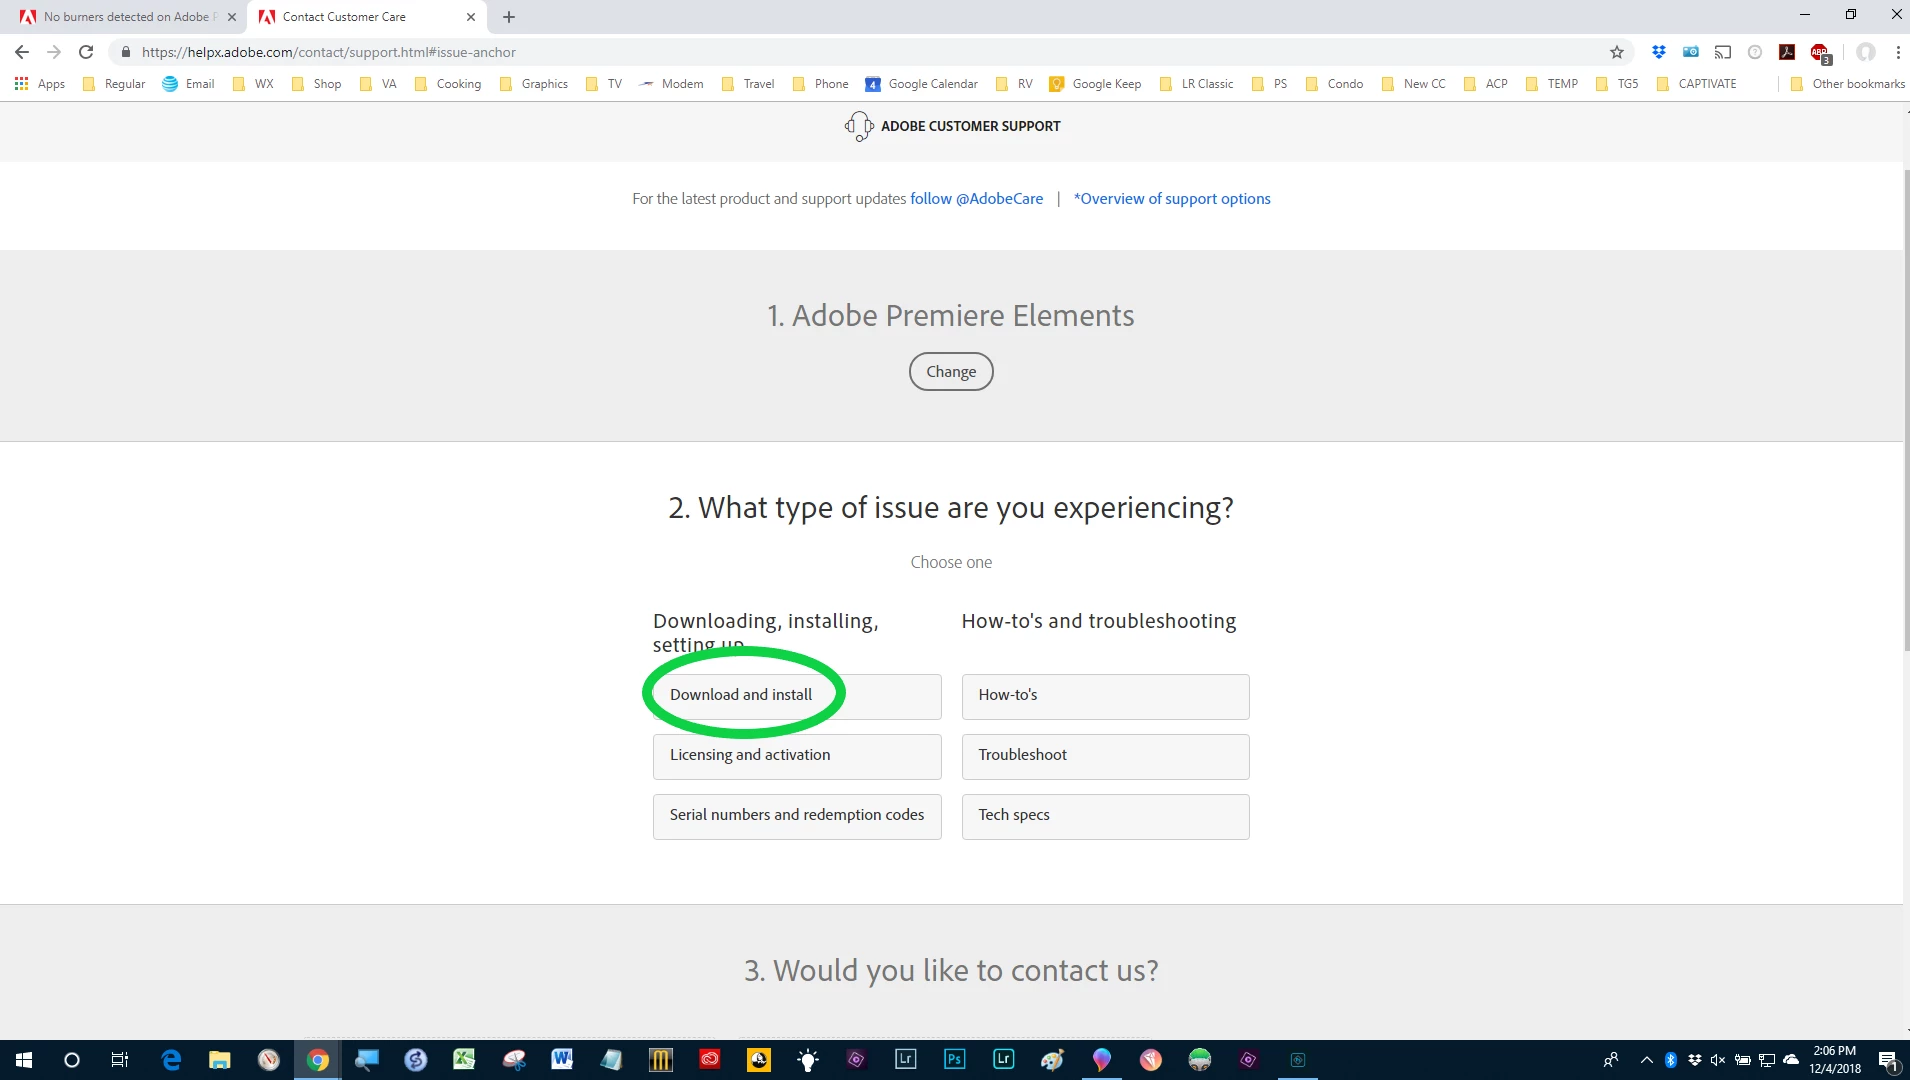Choose the Download and install option

click(x=797, y=696)
